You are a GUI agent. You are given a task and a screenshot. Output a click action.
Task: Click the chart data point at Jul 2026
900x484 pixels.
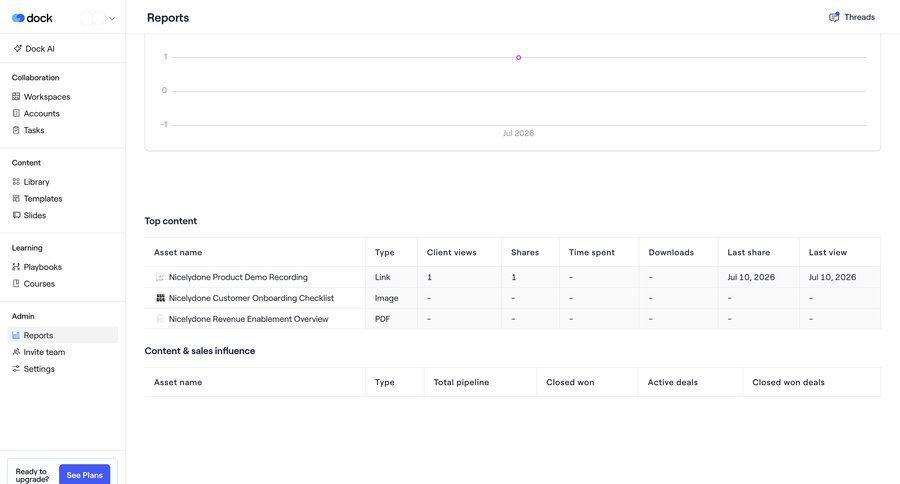(x=518, y=57)
